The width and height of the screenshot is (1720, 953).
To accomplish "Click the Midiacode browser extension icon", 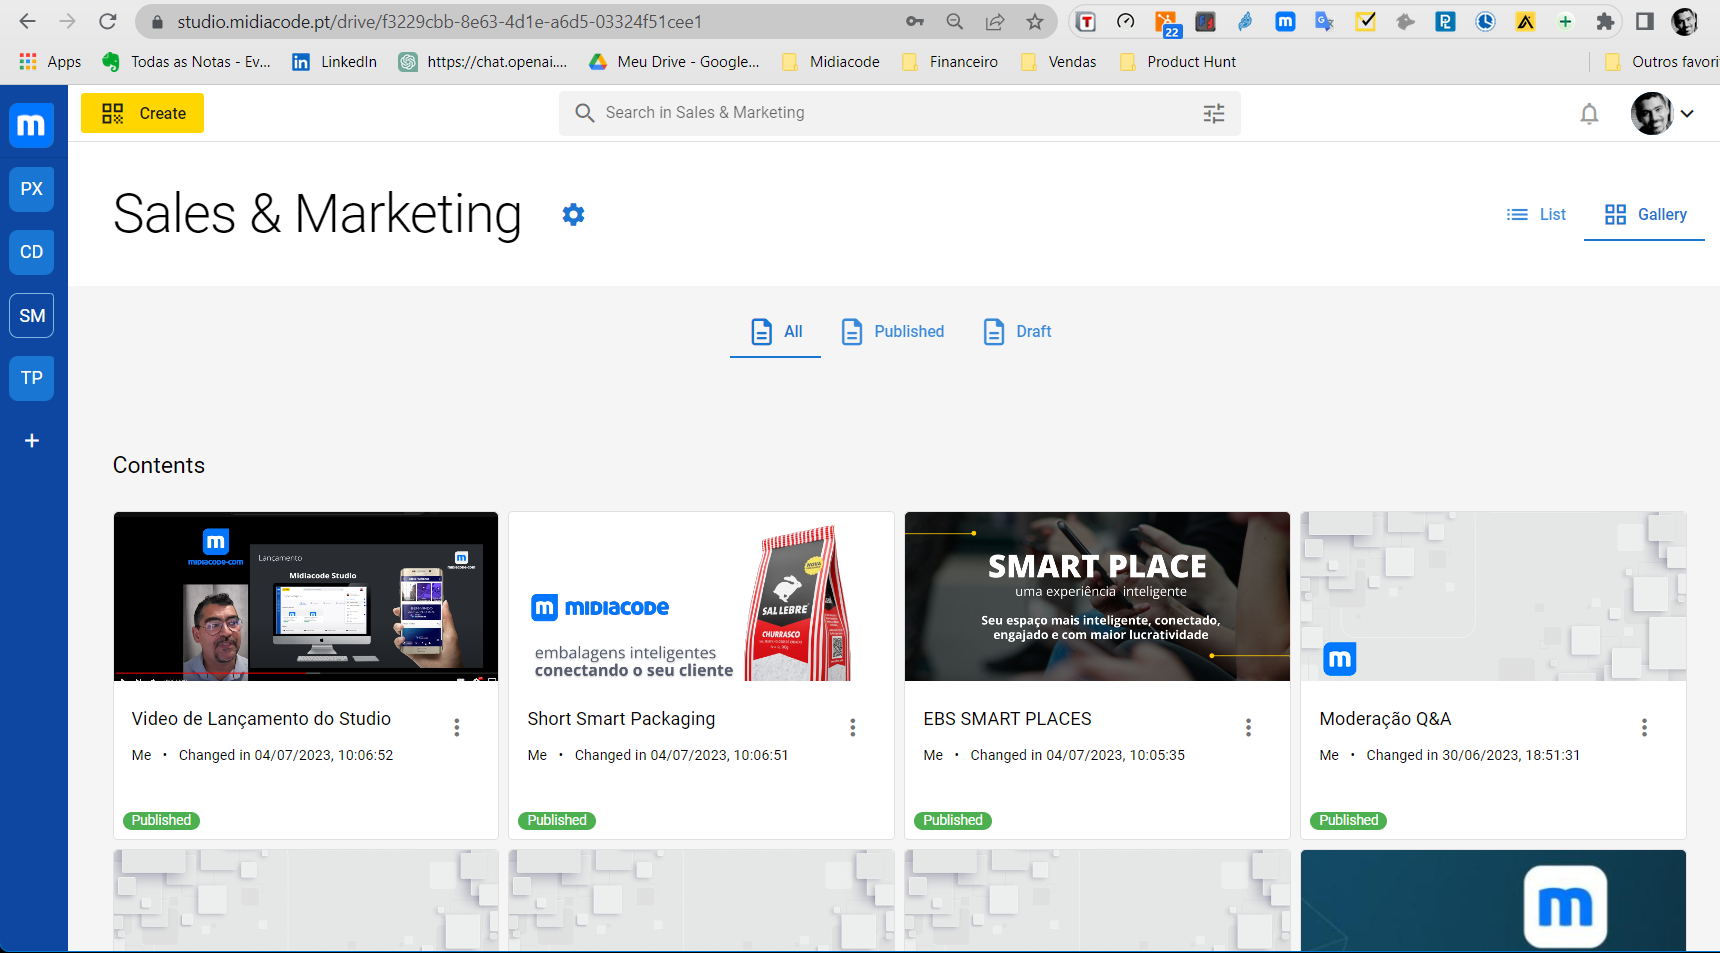I will [x=1285, y=21].
